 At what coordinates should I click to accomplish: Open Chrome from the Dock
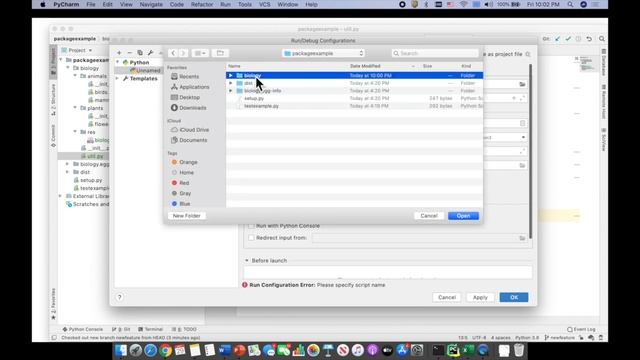pyautogui.click(x=165, y=350)
